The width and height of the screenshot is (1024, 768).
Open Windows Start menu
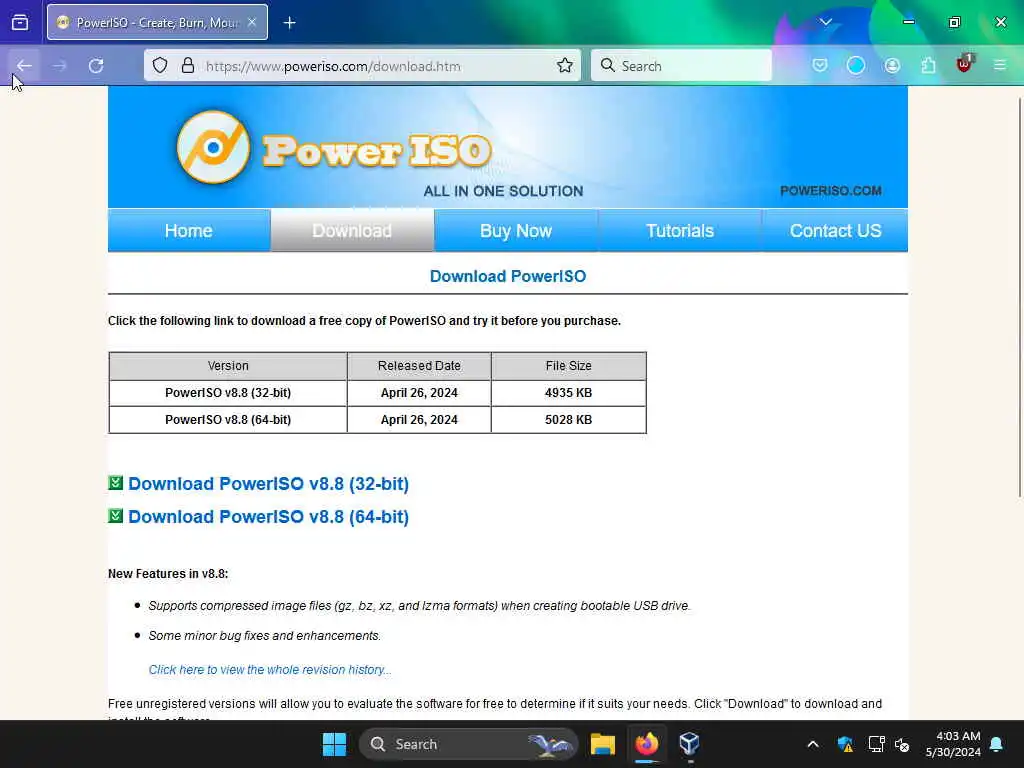point(334,744)
